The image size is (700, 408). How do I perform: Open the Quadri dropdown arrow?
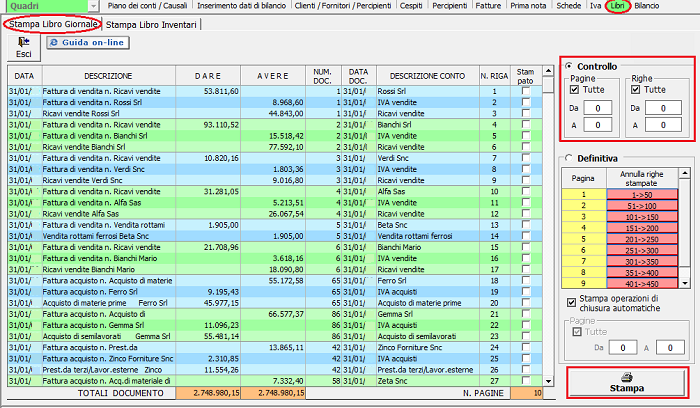pos(93,6)
